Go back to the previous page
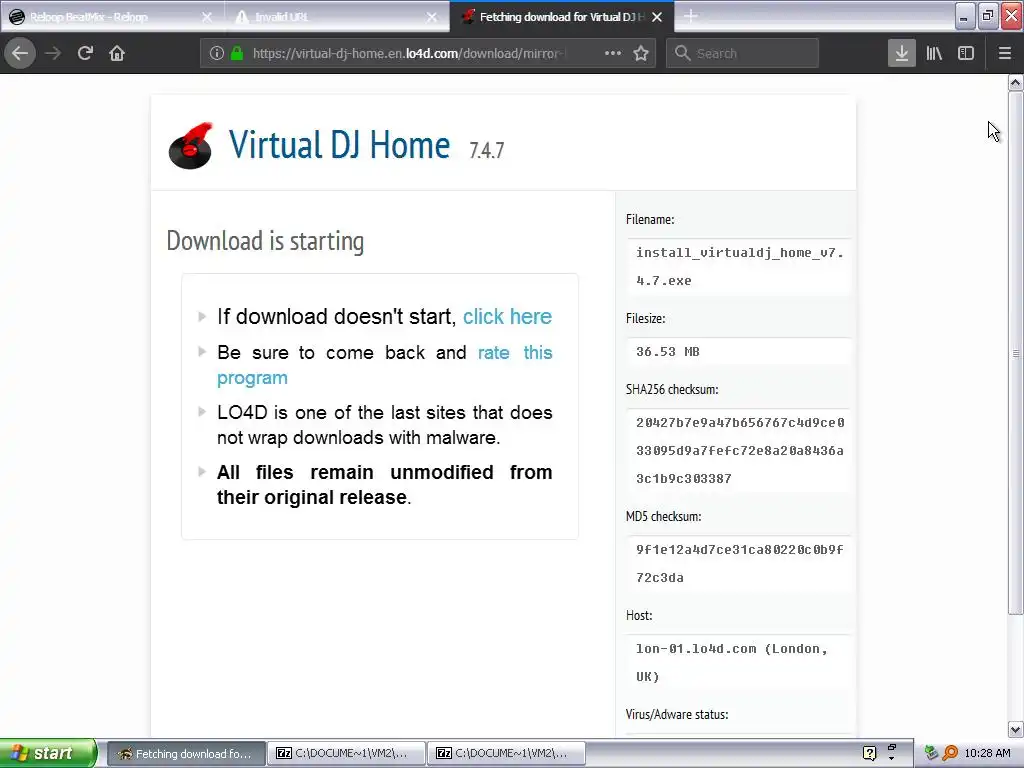Viewport: 1024px width, 768px height. coord(20,54)
